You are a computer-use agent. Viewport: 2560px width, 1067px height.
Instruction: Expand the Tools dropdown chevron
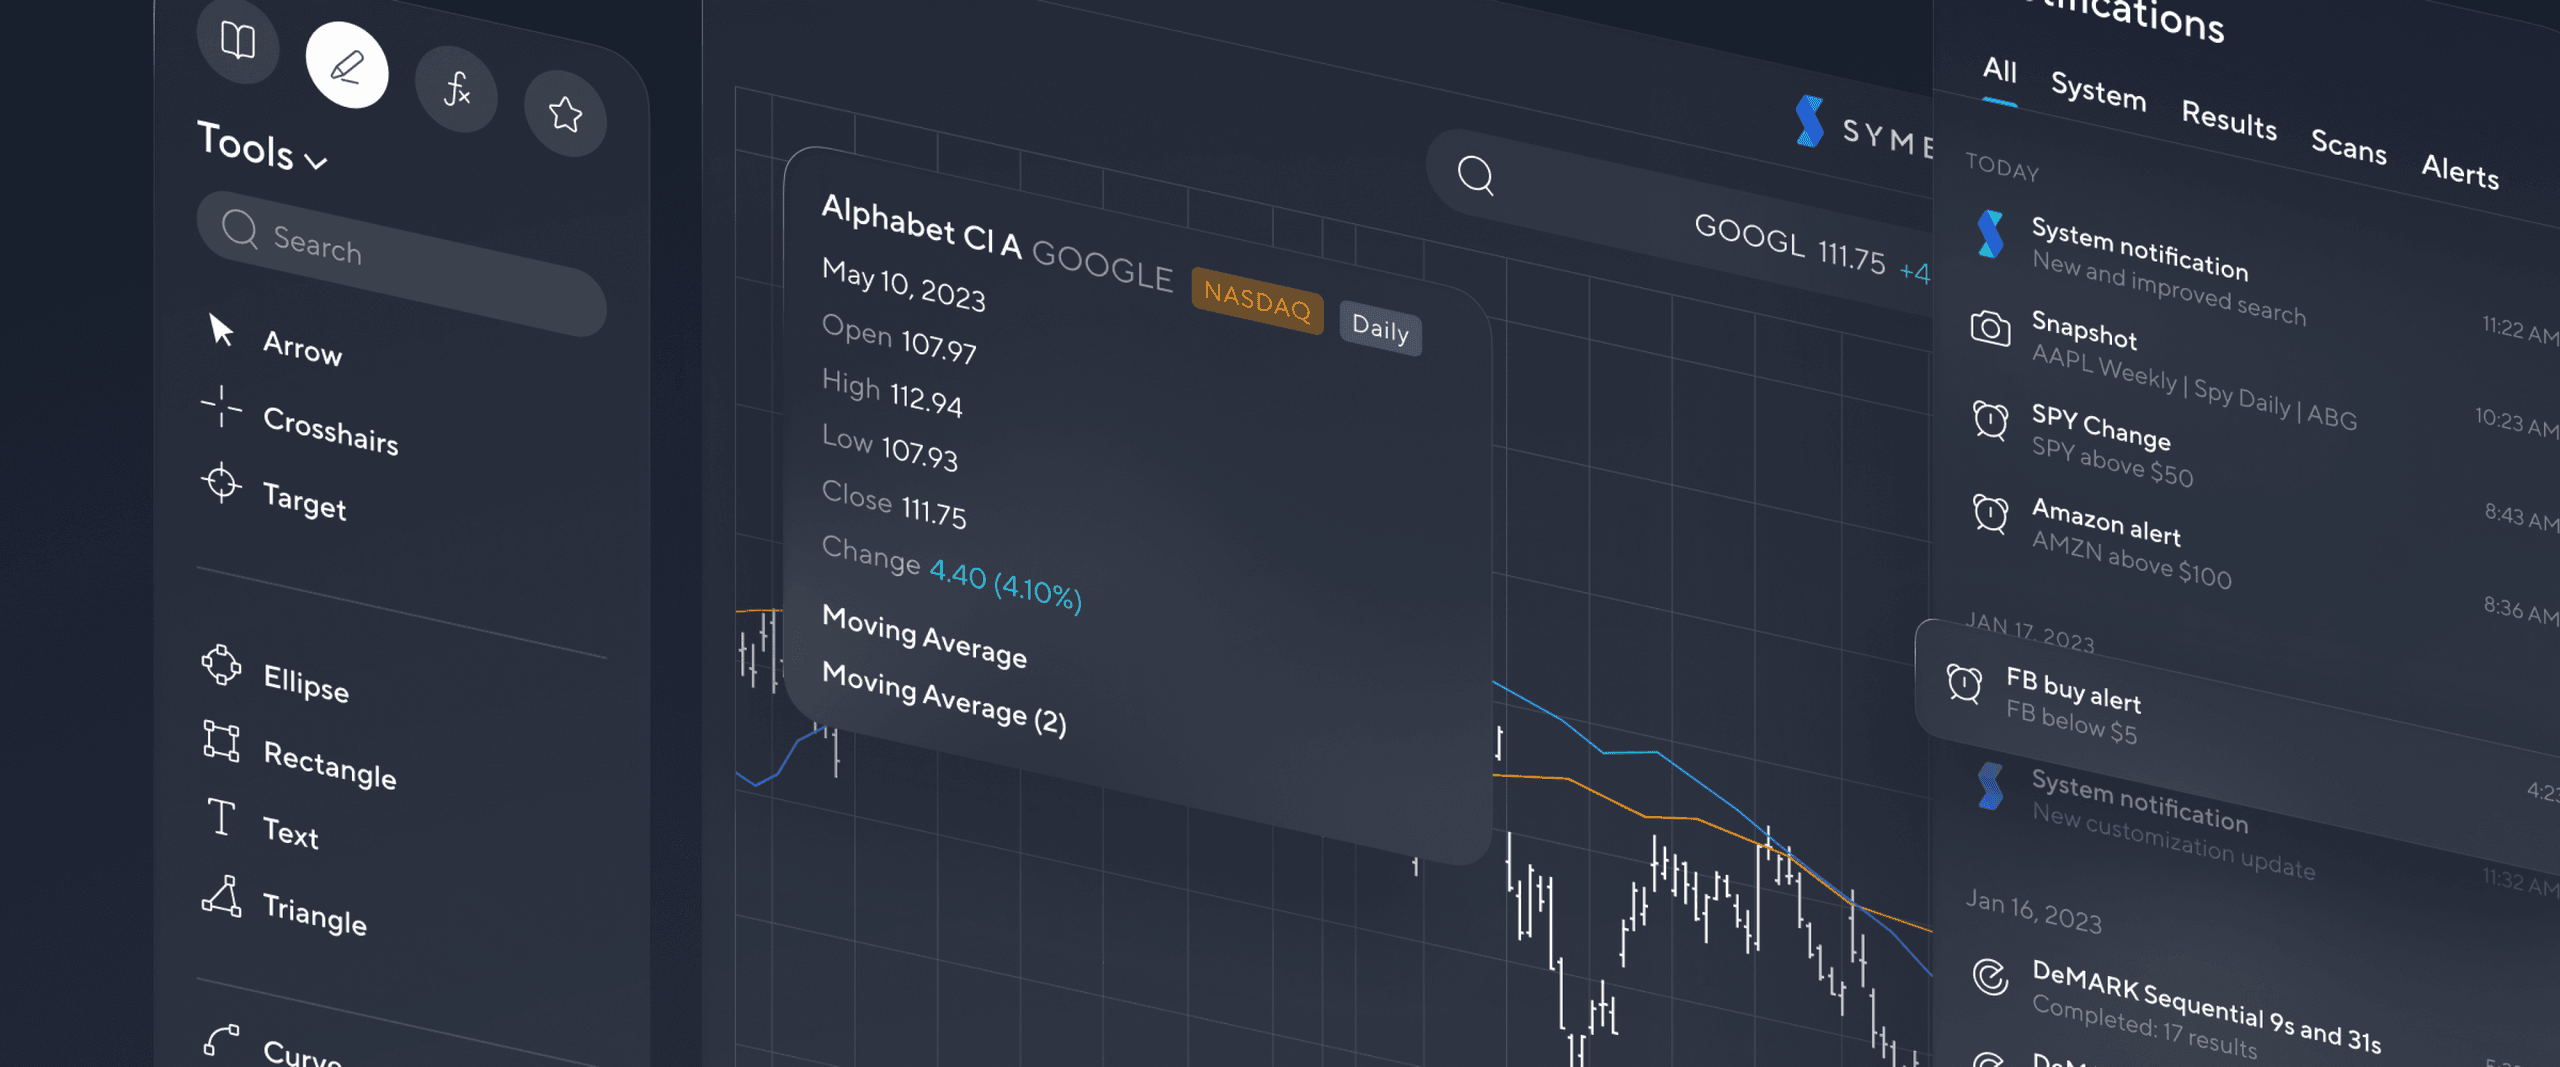[316, 162]
